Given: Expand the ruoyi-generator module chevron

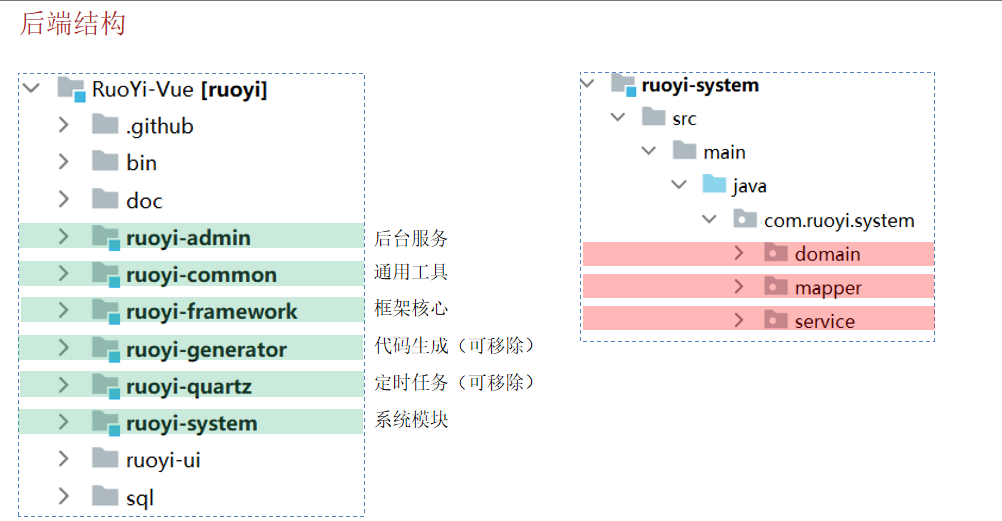Looking at the screenshot, I should pos(63,348).
